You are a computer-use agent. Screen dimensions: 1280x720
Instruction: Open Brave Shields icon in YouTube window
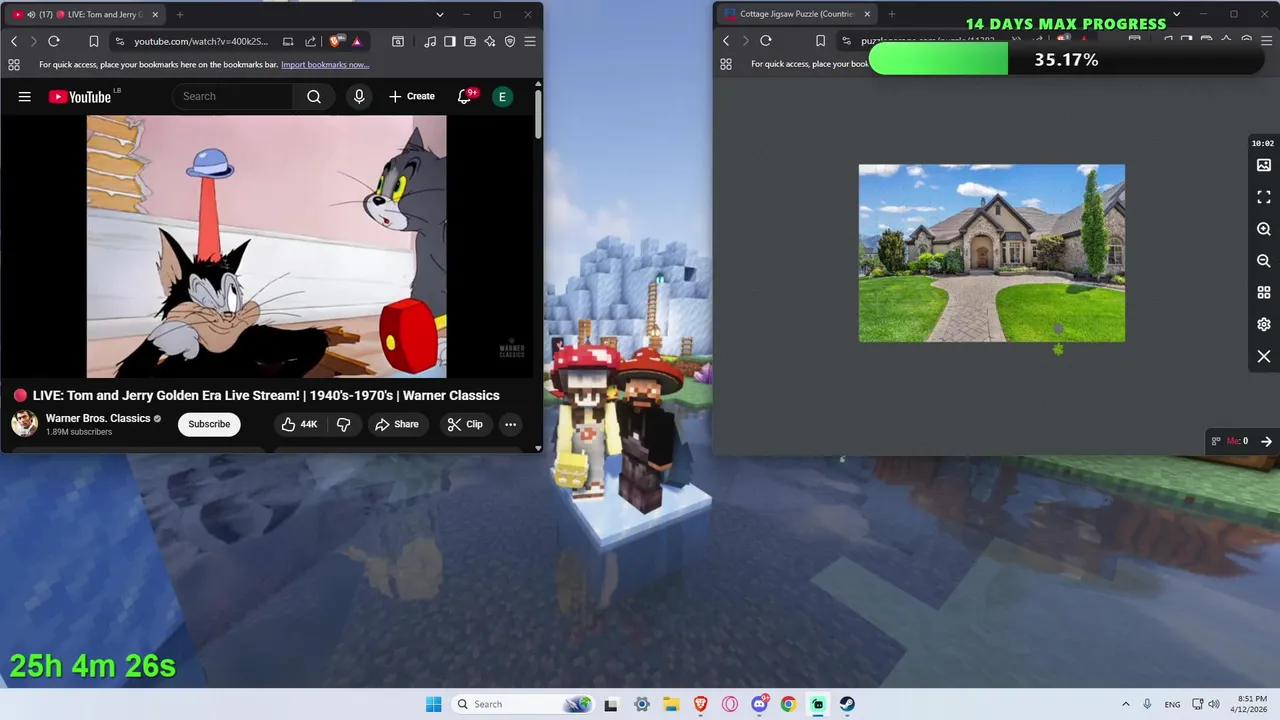pyautogui.click(x=336, y=41)
